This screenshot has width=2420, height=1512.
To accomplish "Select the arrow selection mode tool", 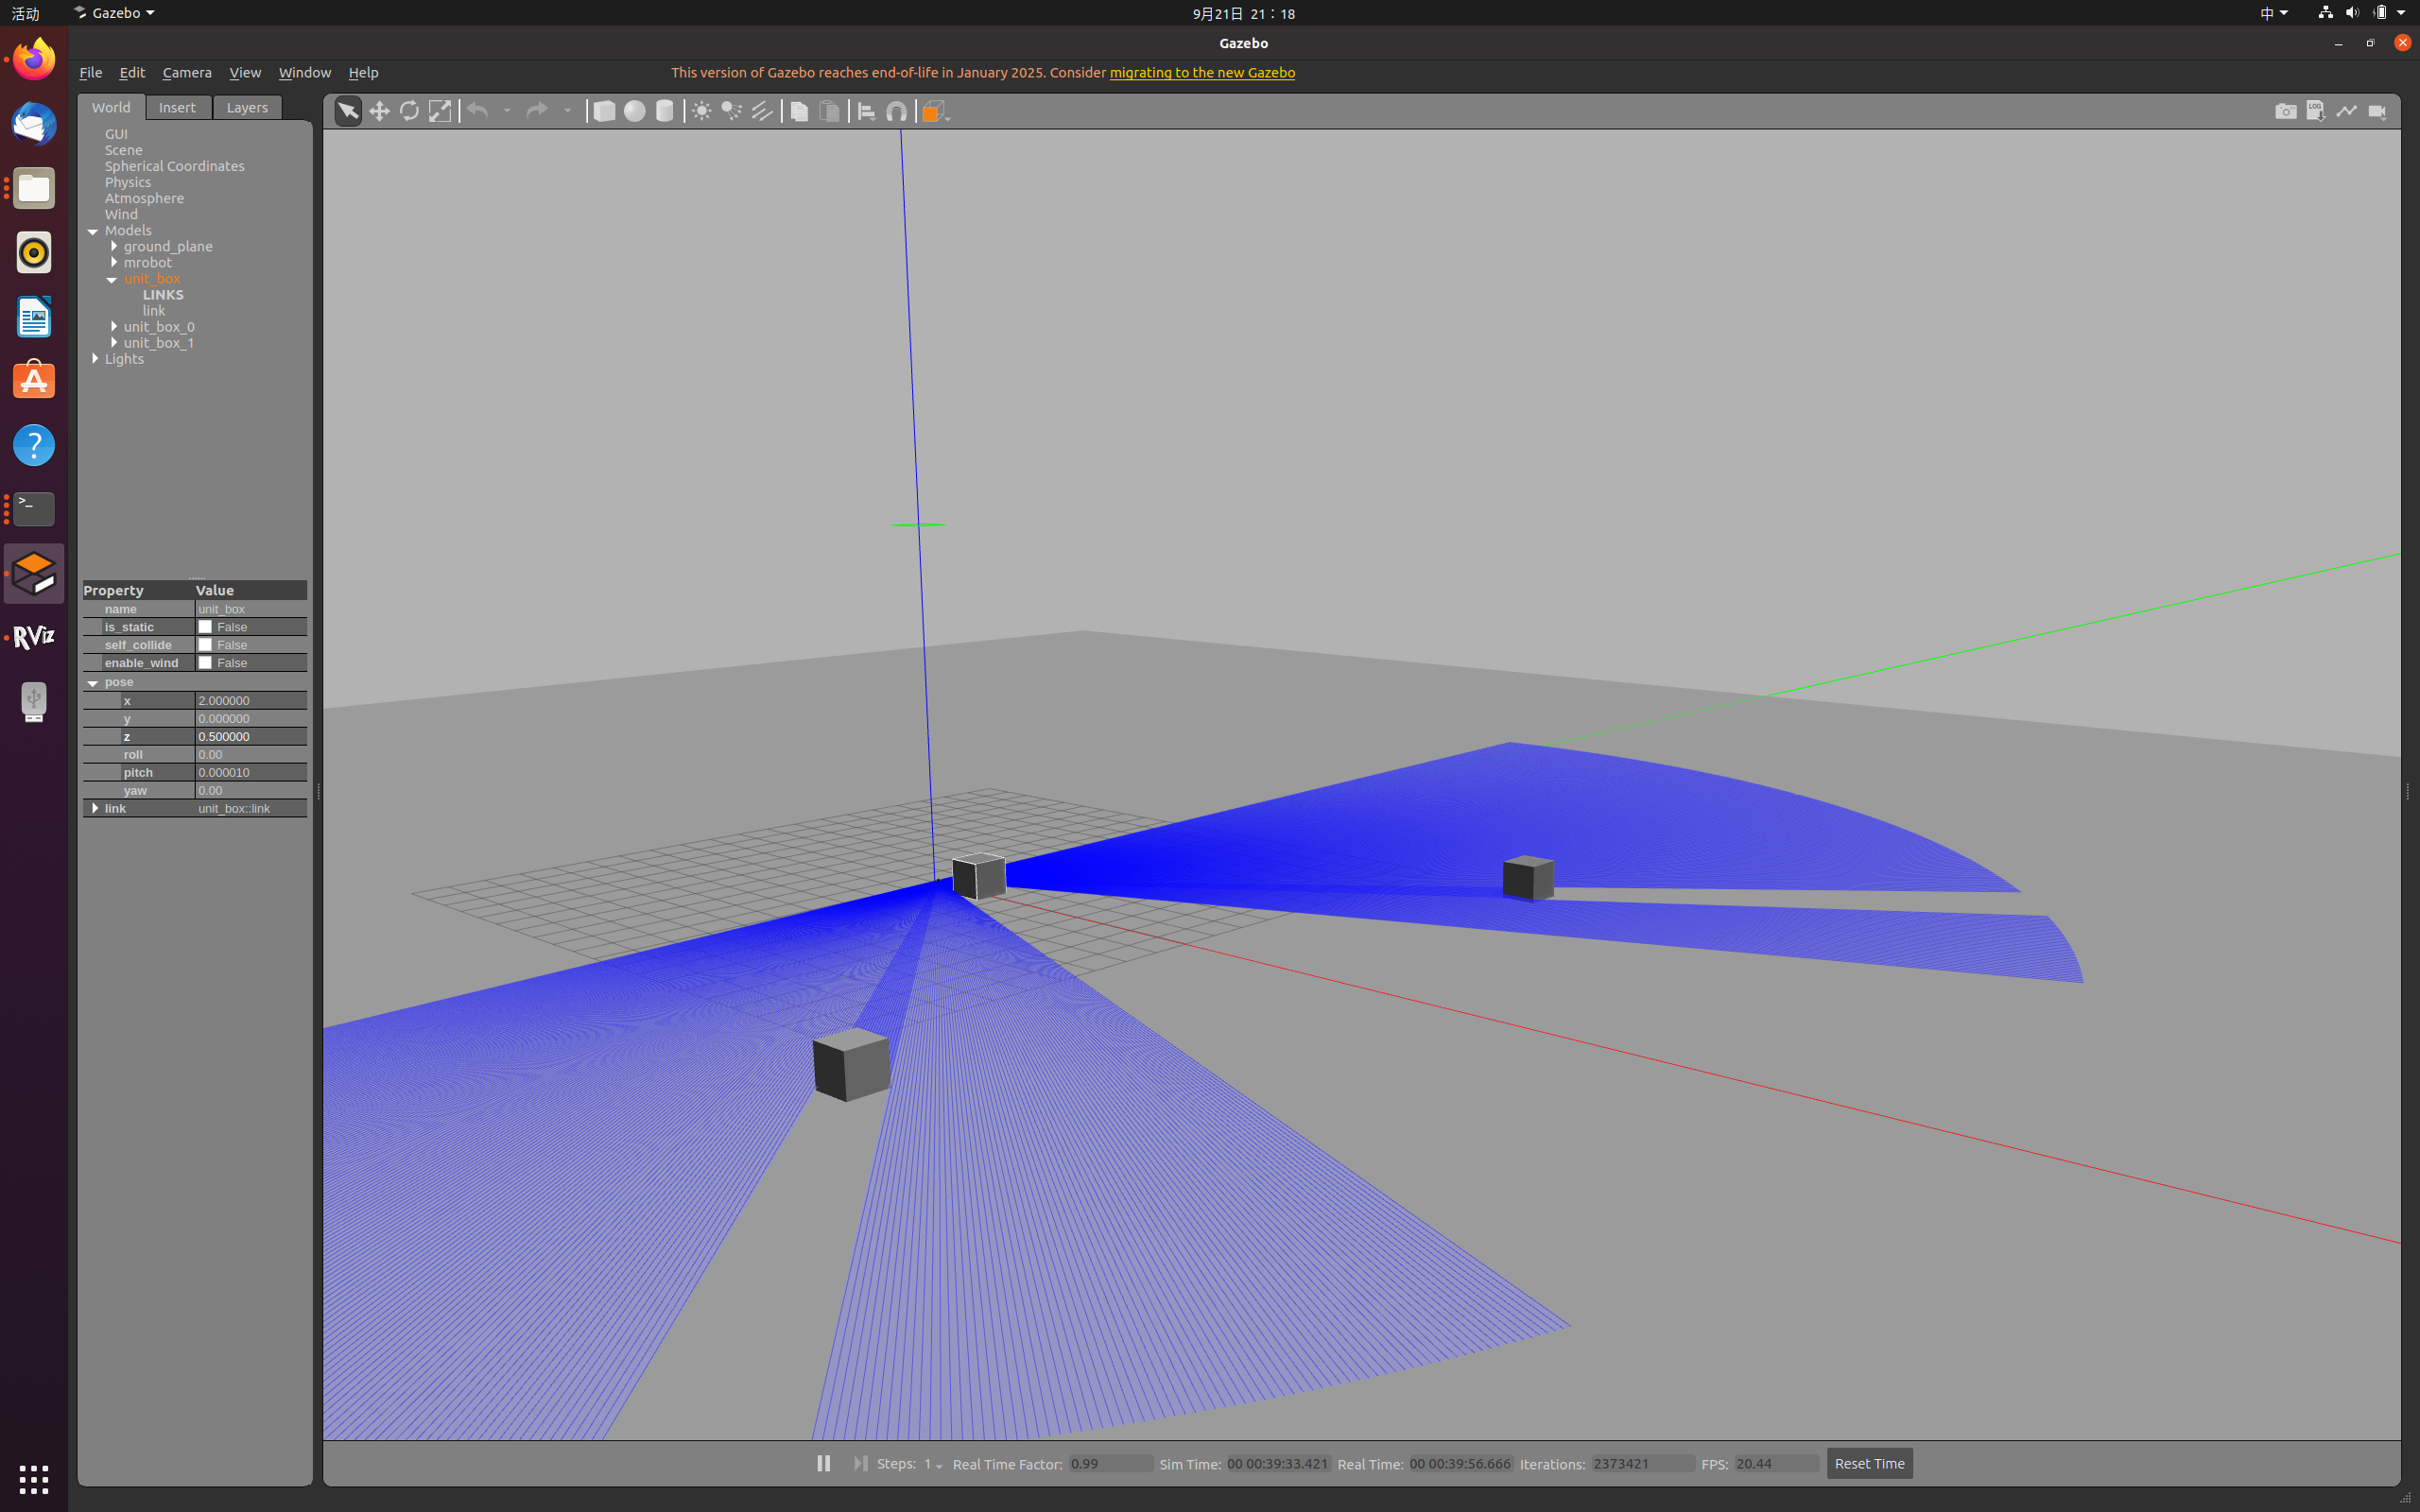I will 347,110.
